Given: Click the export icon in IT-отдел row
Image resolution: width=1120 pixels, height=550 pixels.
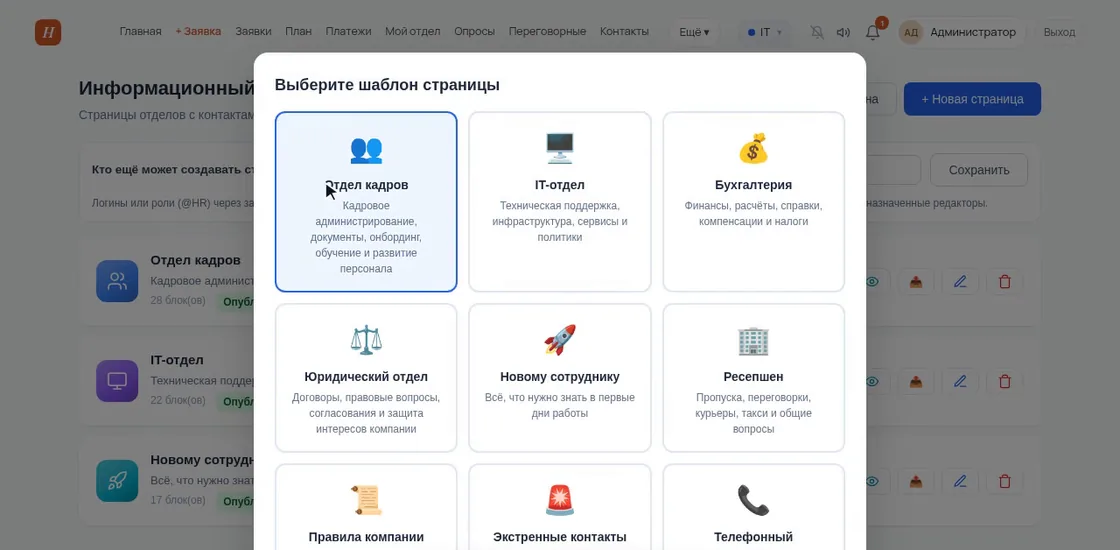Looking at the screenshot, I should pyautogui.click(x=916, y=381).
